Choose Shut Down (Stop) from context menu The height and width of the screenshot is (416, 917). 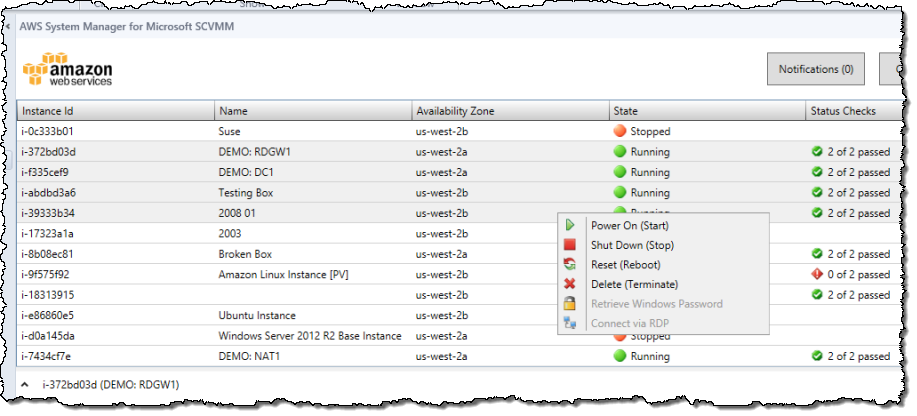pos(663,245)
